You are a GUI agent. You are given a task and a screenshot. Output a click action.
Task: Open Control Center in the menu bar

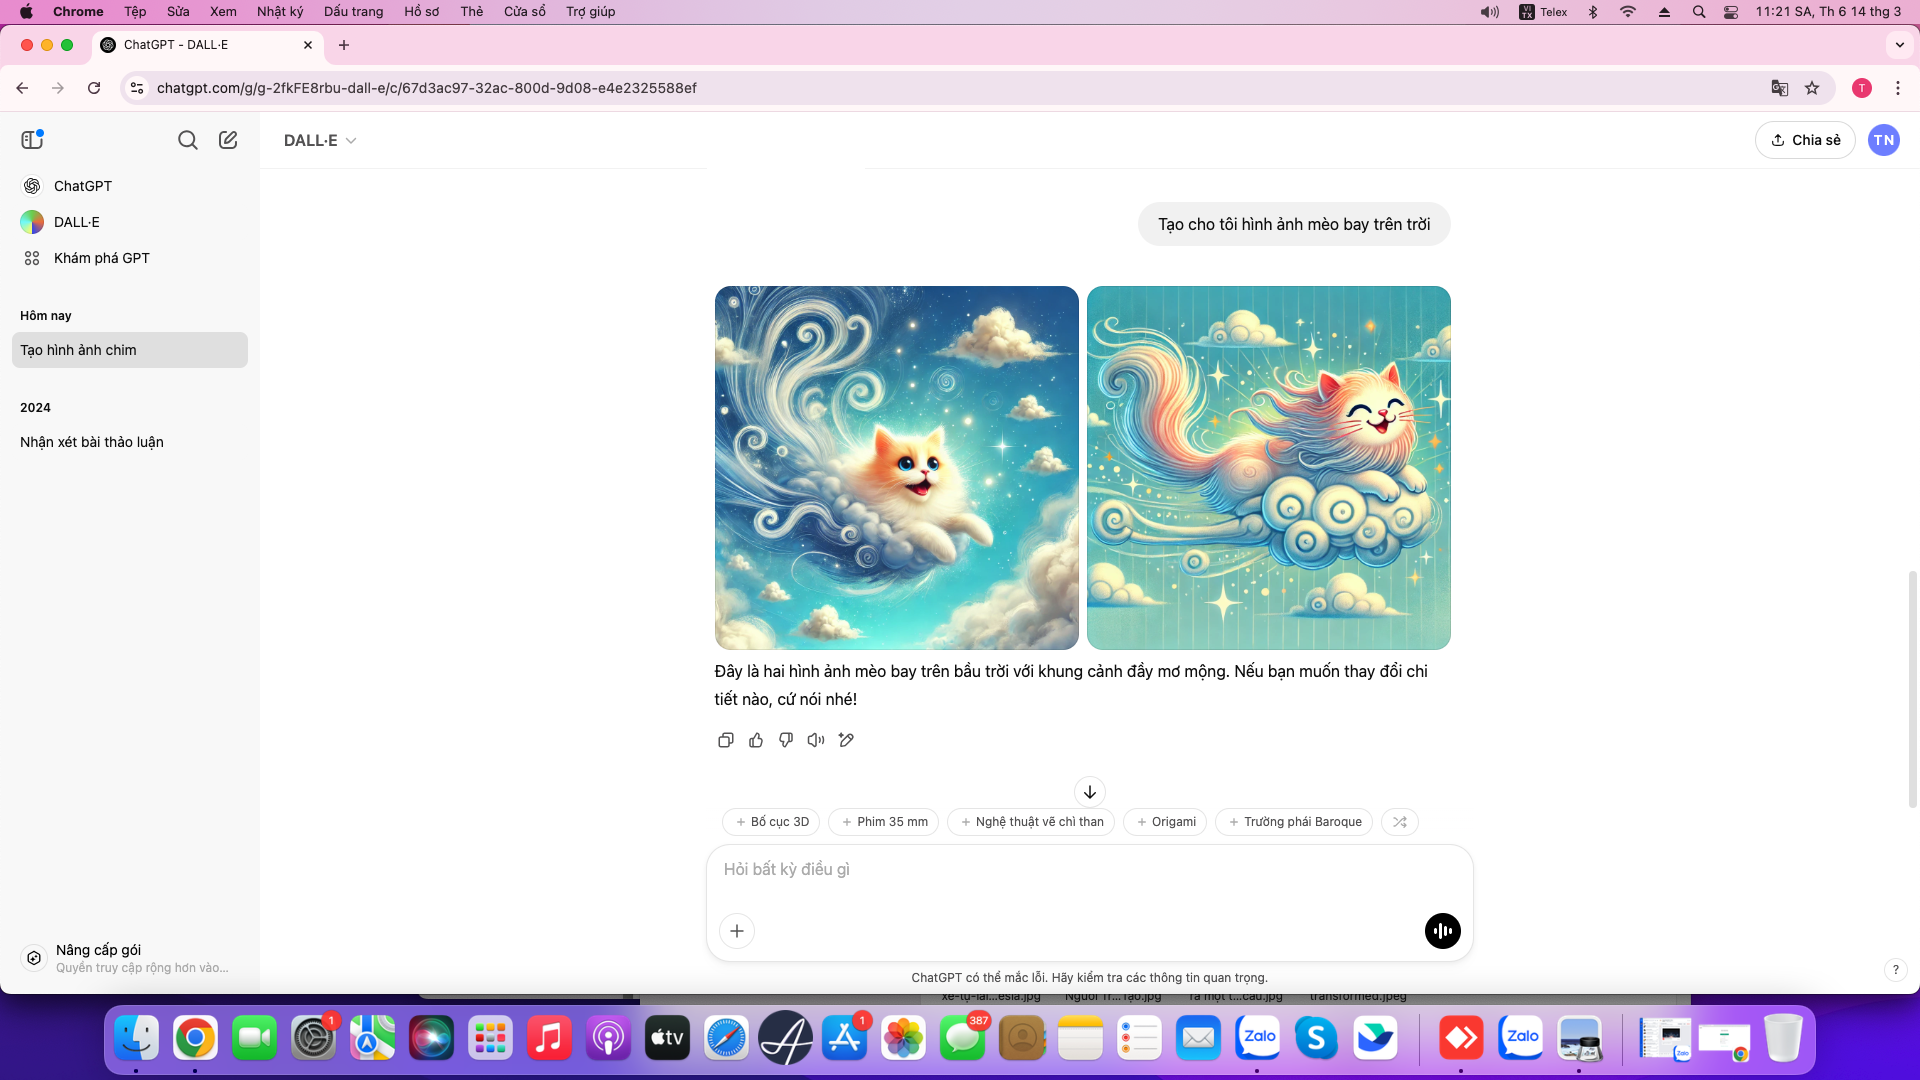click(x=1731, y=12)
